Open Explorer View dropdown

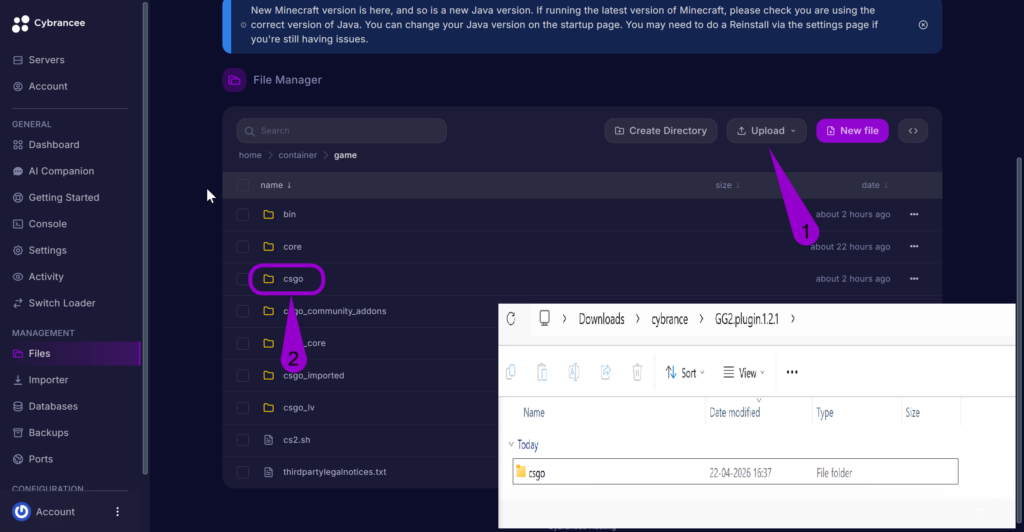743,373
